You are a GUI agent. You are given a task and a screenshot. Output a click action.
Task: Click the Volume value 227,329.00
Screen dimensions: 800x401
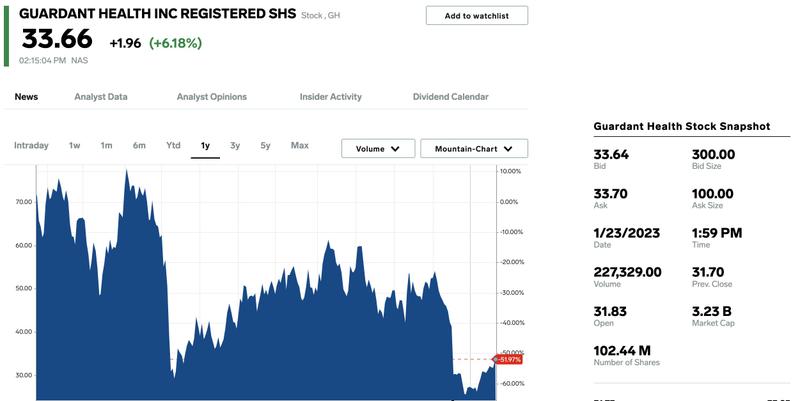pyautogui.click(x=628, y=272)
